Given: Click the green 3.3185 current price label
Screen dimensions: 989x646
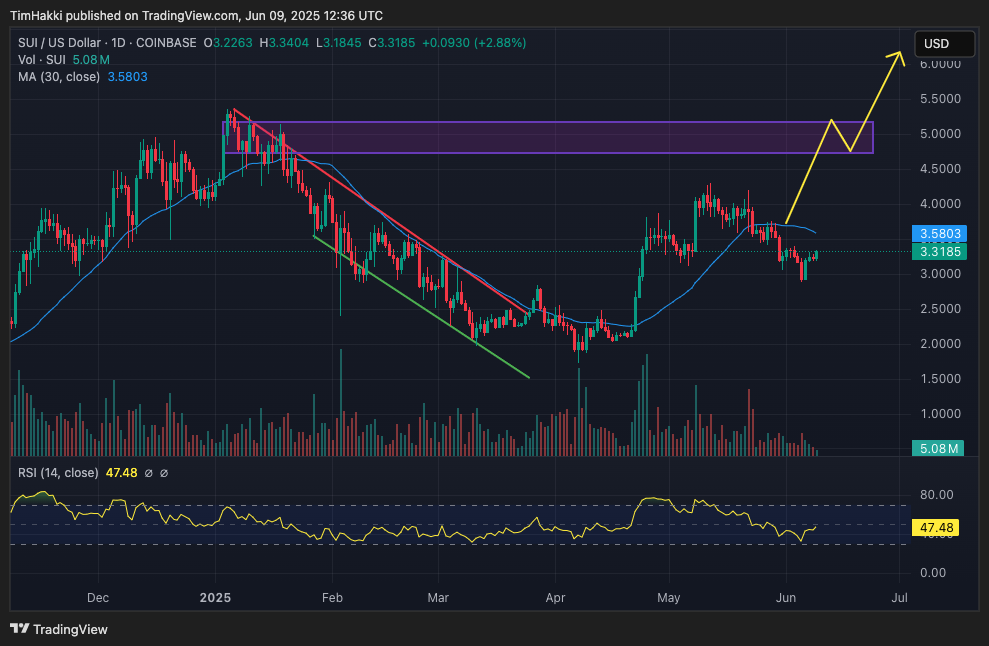Looking at the screenshot, I should point(939,252).
